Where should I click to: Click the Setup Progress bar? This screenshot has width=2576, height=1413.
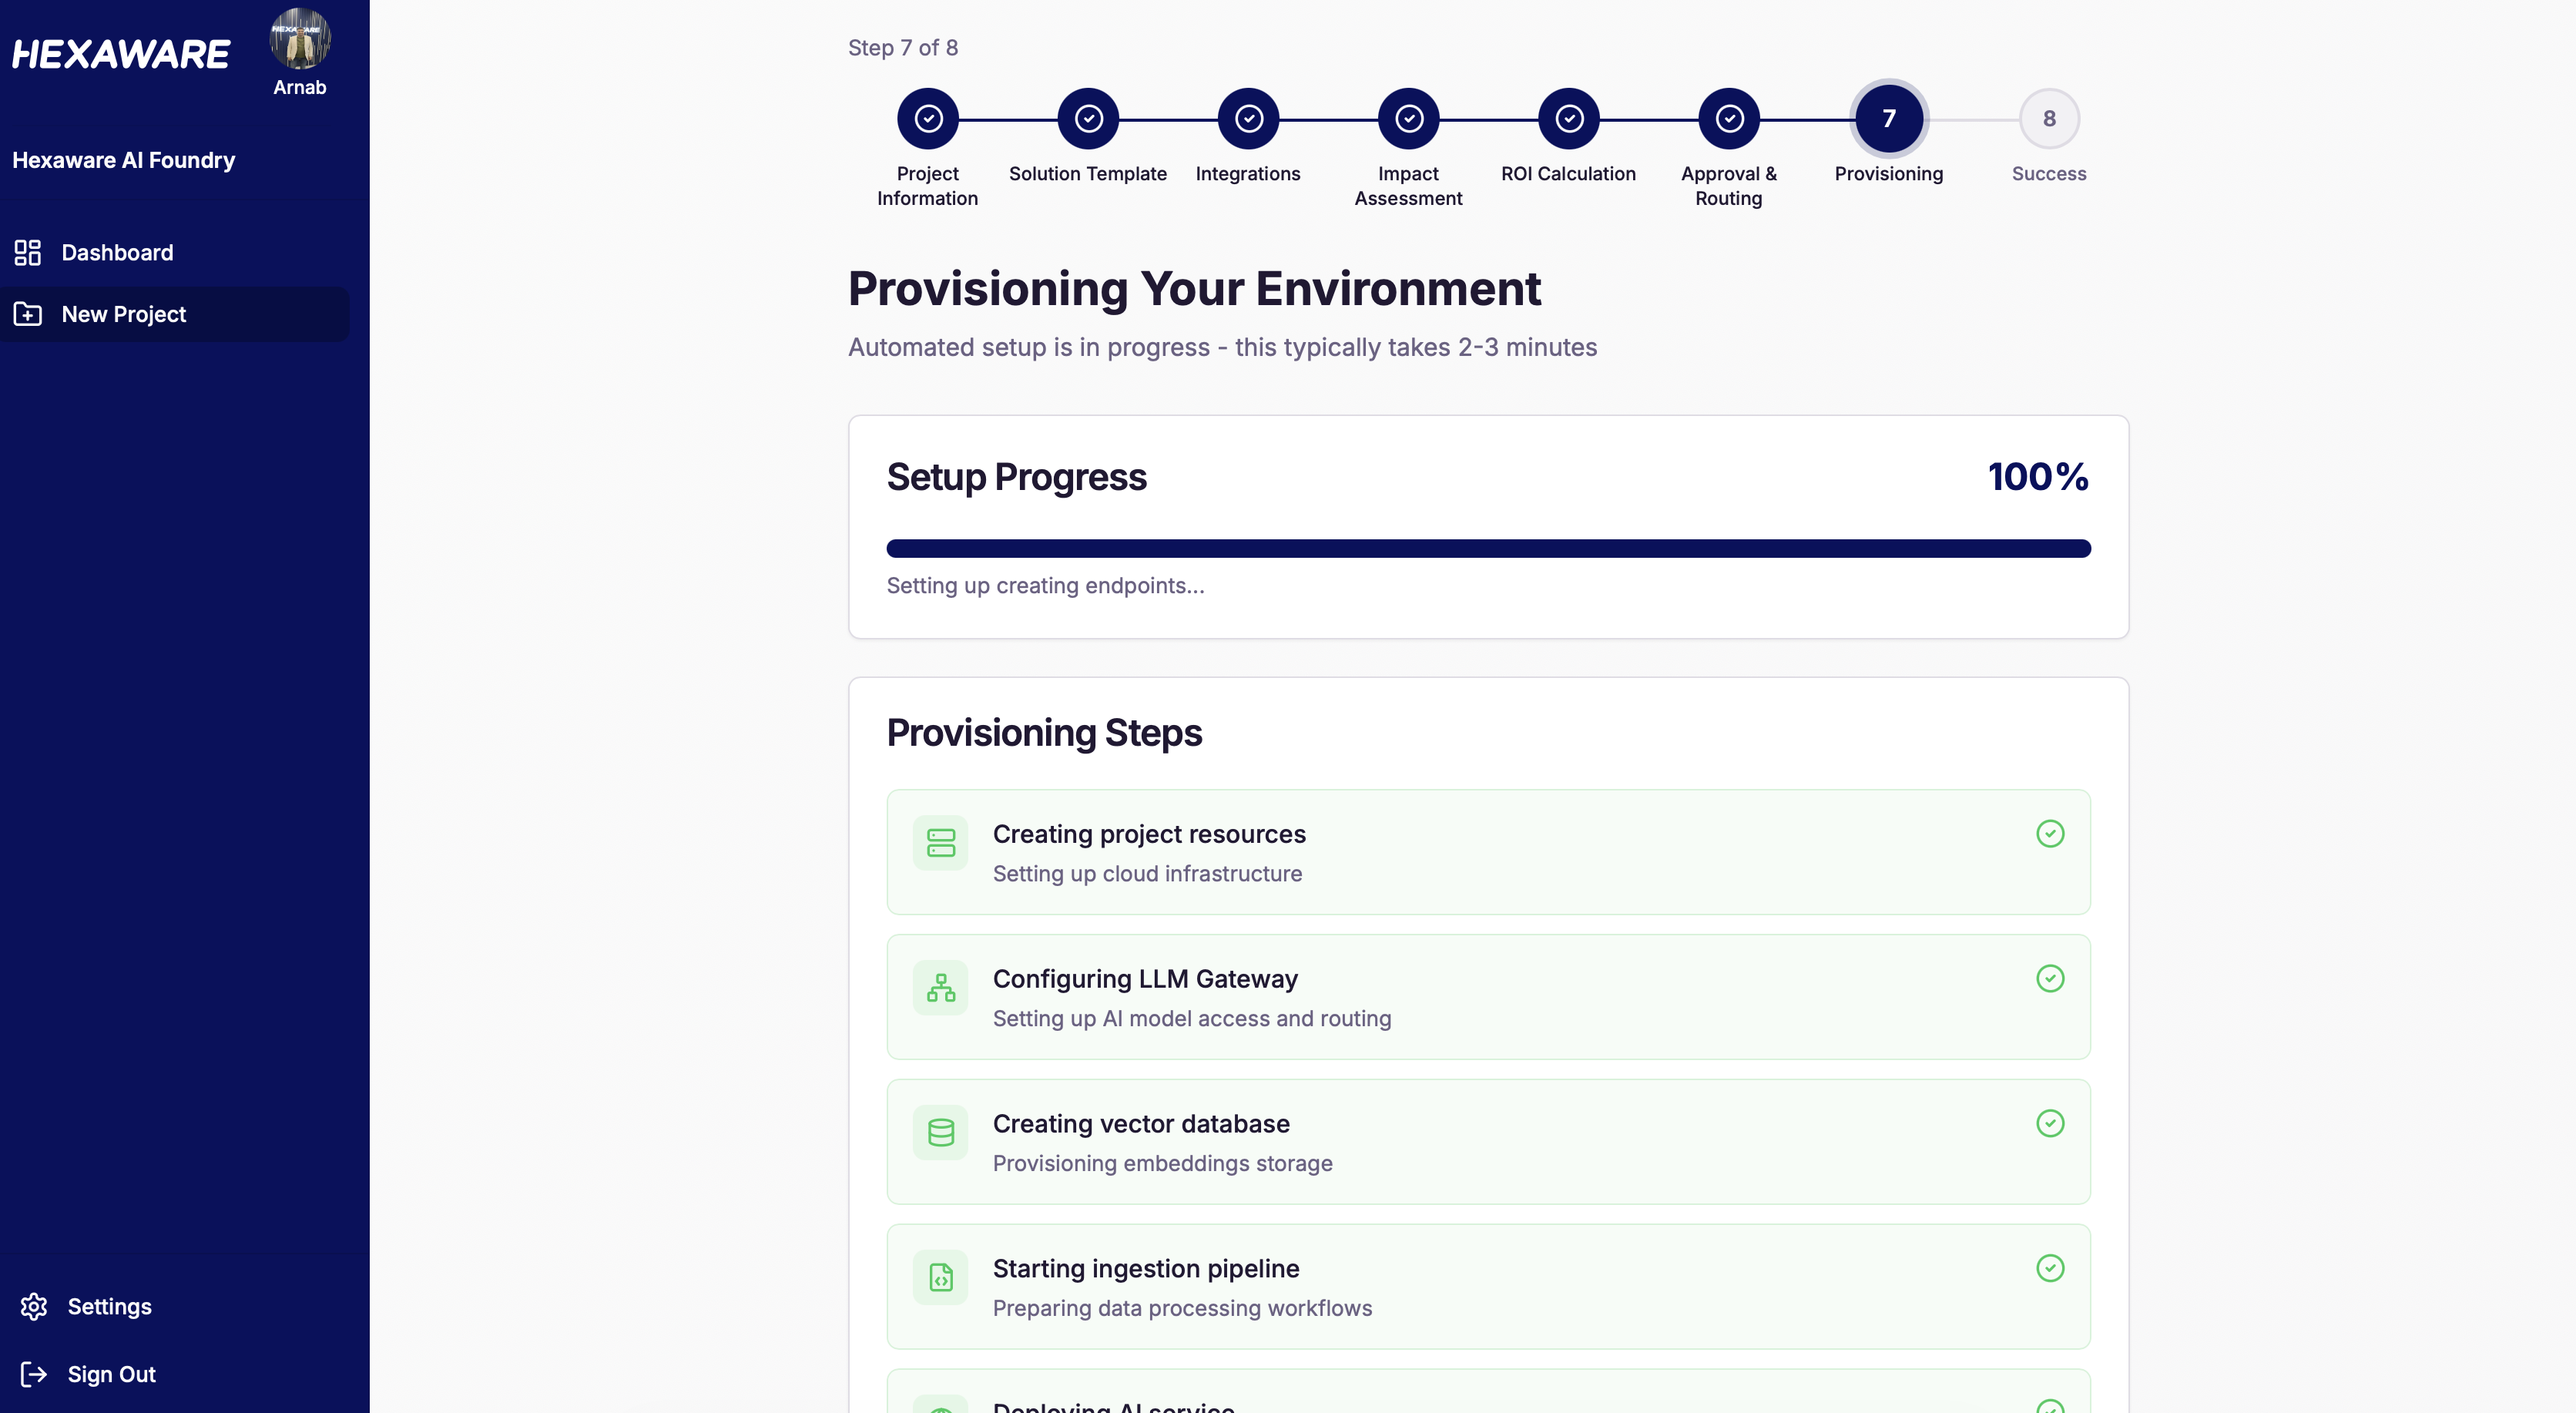pos(1488,548)
